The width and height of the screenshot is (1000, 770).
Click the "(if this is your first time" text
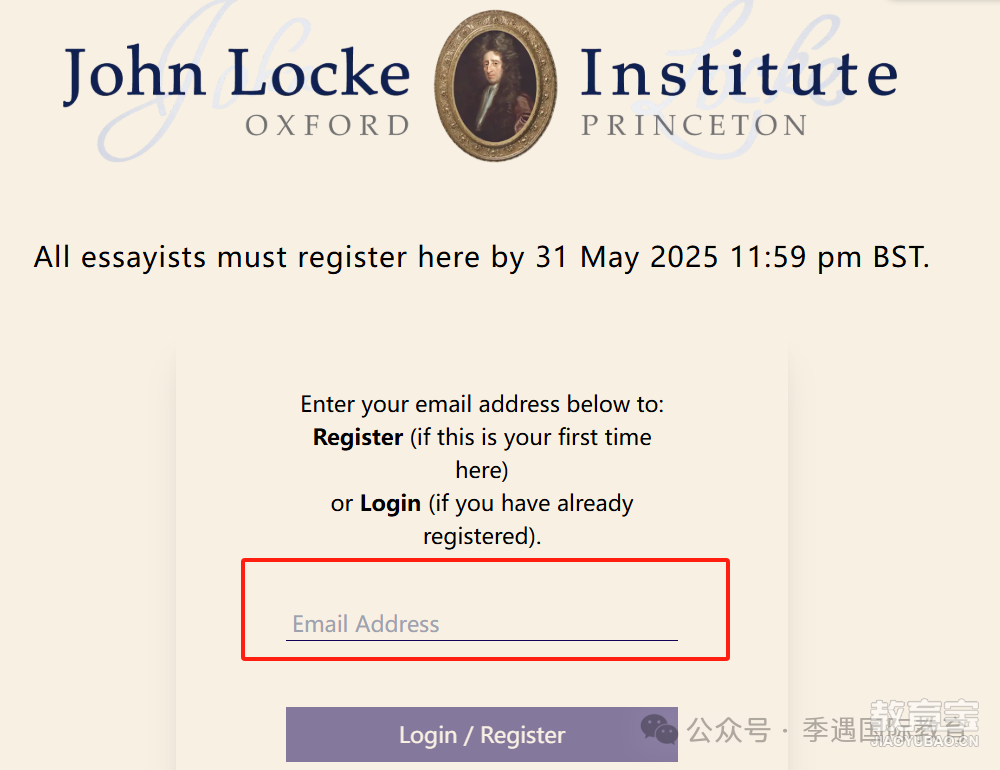pyautogui.click(x=531, y=437)
